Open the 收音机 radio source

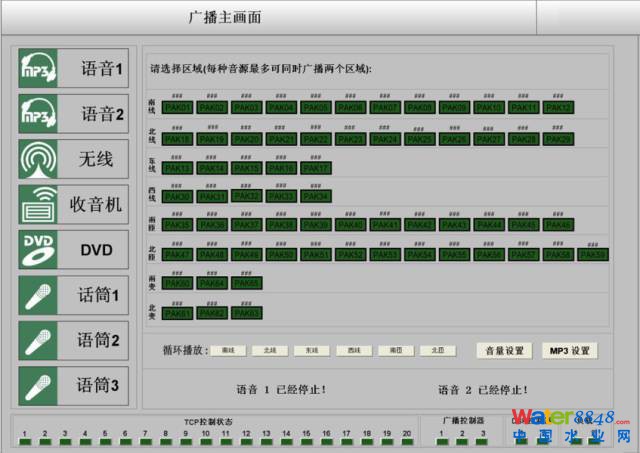(73, 204)
